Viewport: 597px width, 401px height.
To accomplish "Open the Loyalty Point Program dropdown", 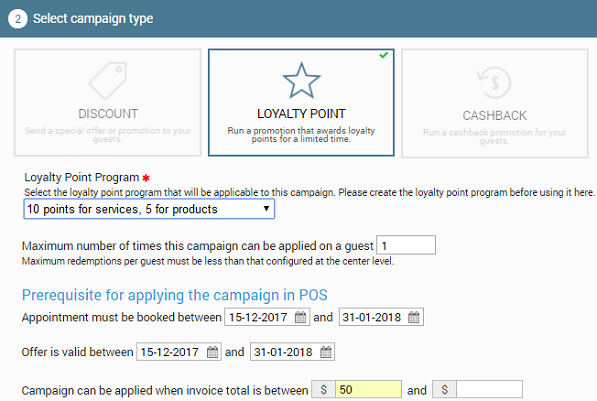I will (x=149, y=209).
